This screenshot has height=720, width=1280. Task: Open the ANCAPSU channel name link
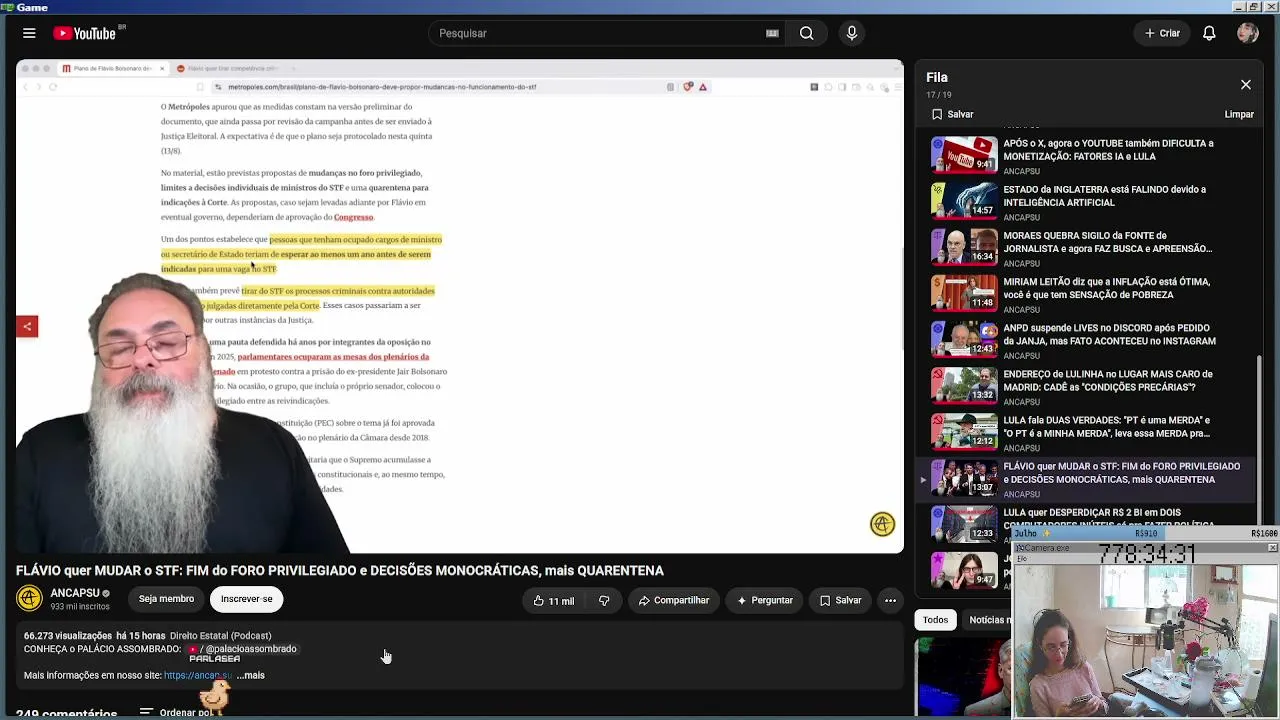pos(75,593)
